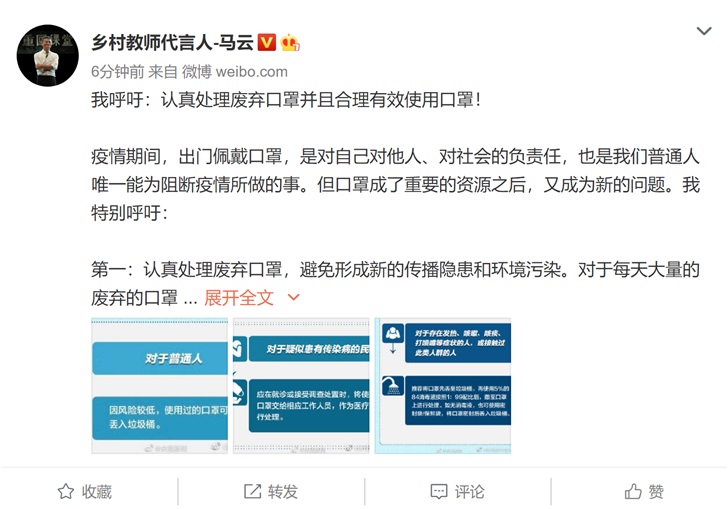728x509 pixels.
Task: Open the first image '对于普通人'
Action: 160,385
